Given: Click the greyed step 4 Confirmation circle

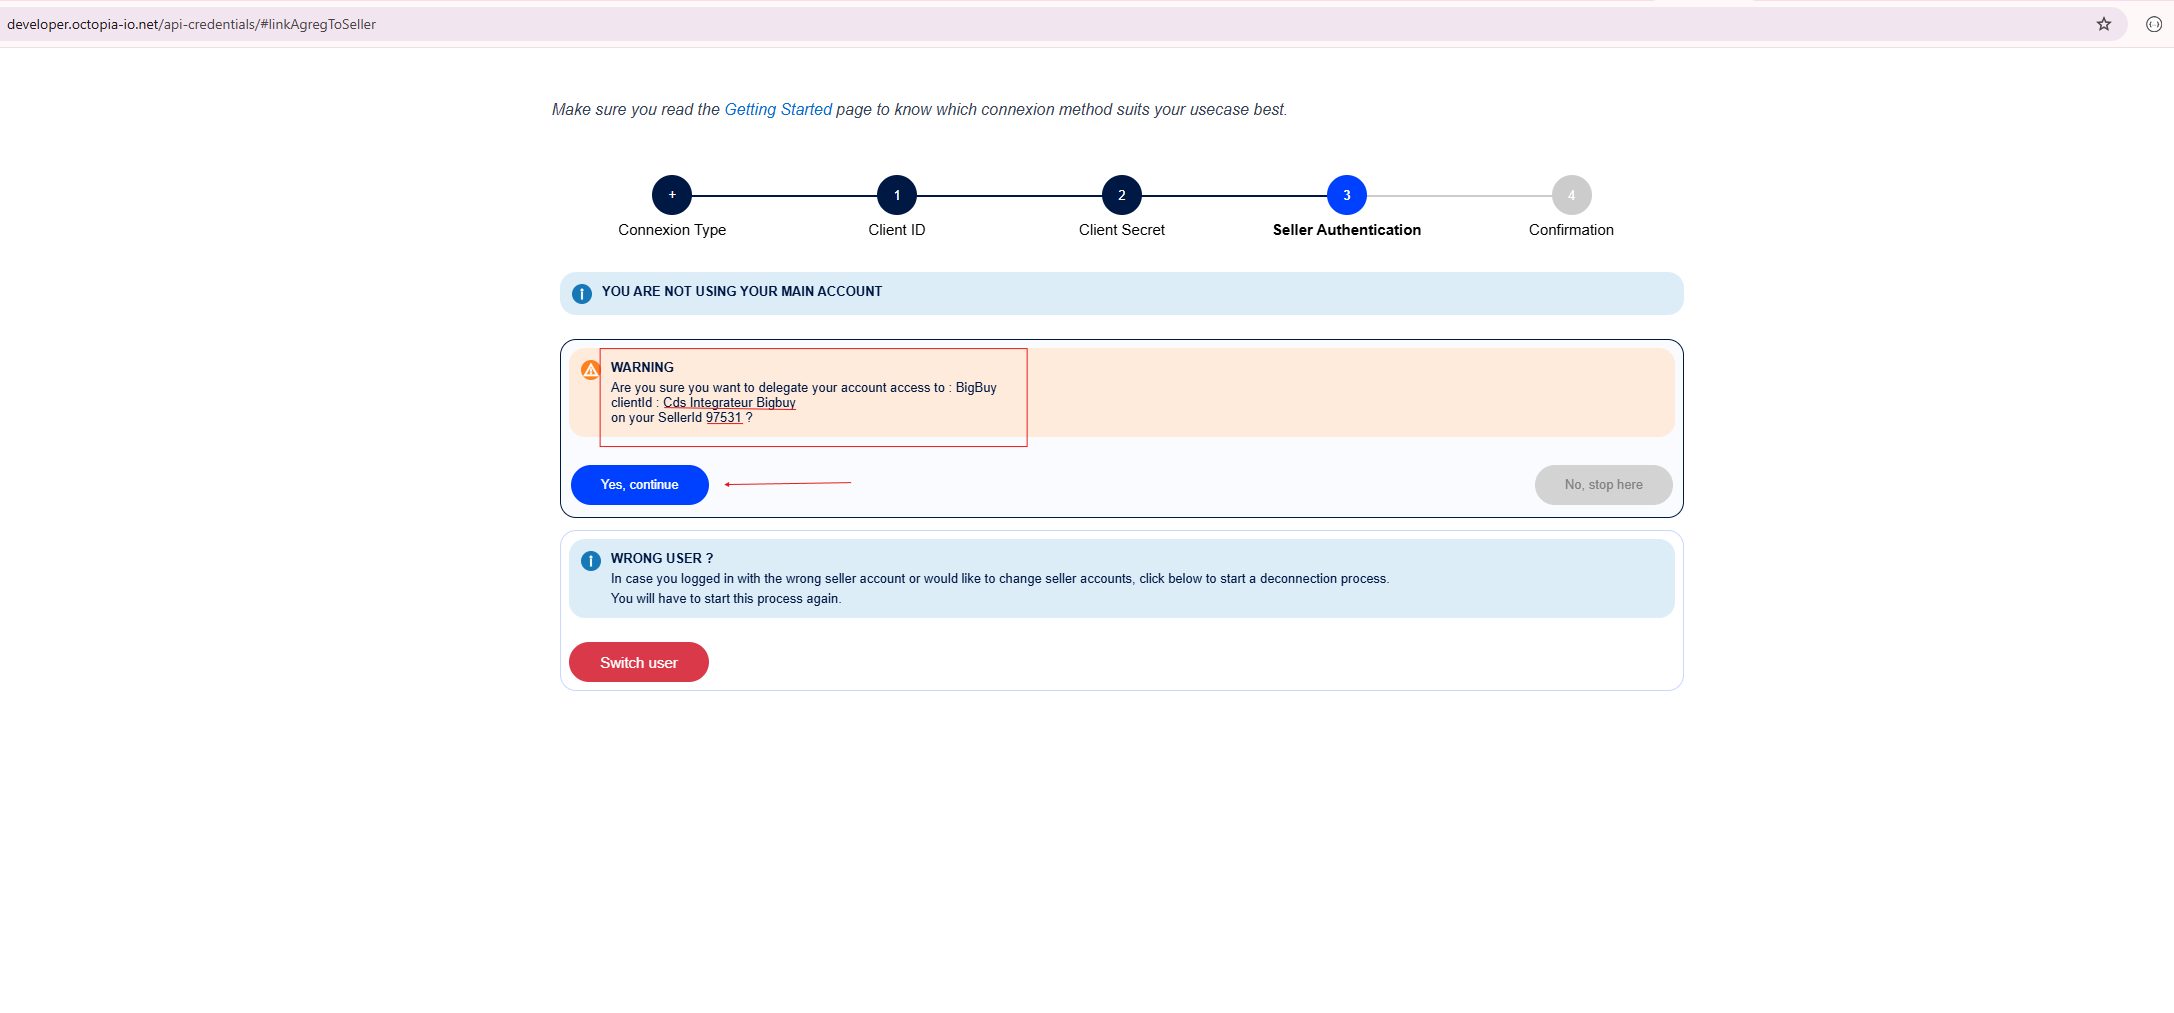Looking at the screenshot, I should (x=1571, y=195).
